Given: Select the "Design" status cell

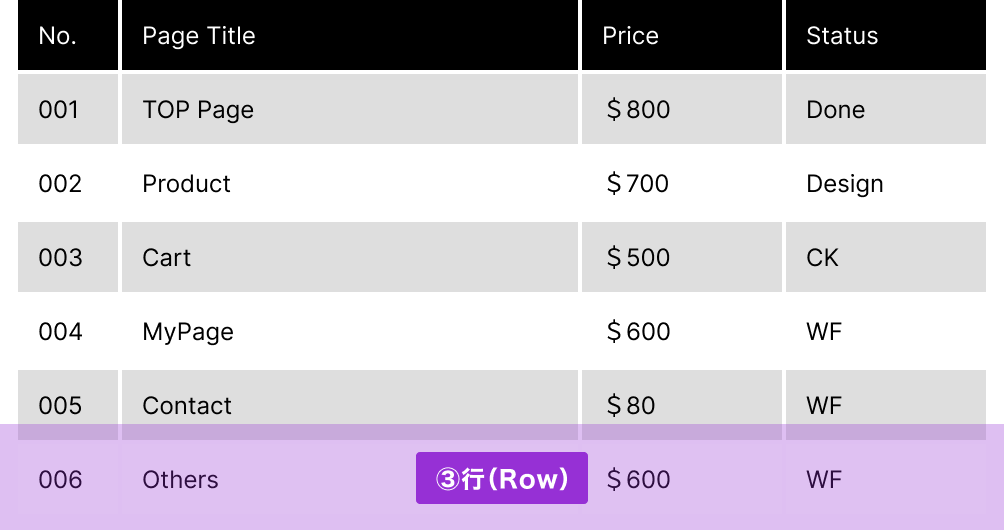Looking at the screenshot, I should coord(845,184).
